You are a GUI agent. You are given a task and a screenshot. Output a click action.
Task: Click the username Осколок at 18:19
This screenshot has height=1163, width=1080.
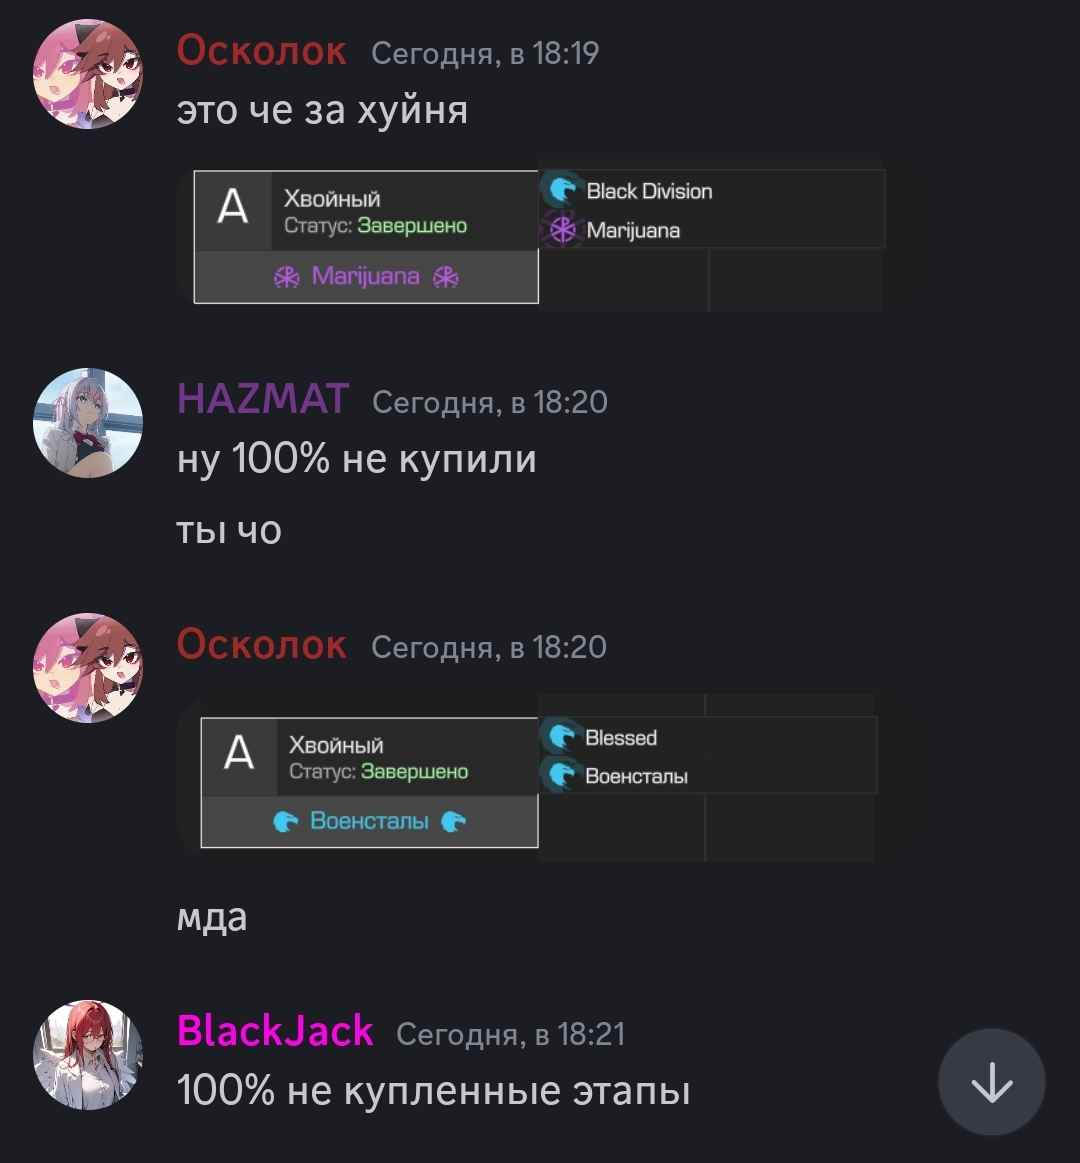[261, 50]
